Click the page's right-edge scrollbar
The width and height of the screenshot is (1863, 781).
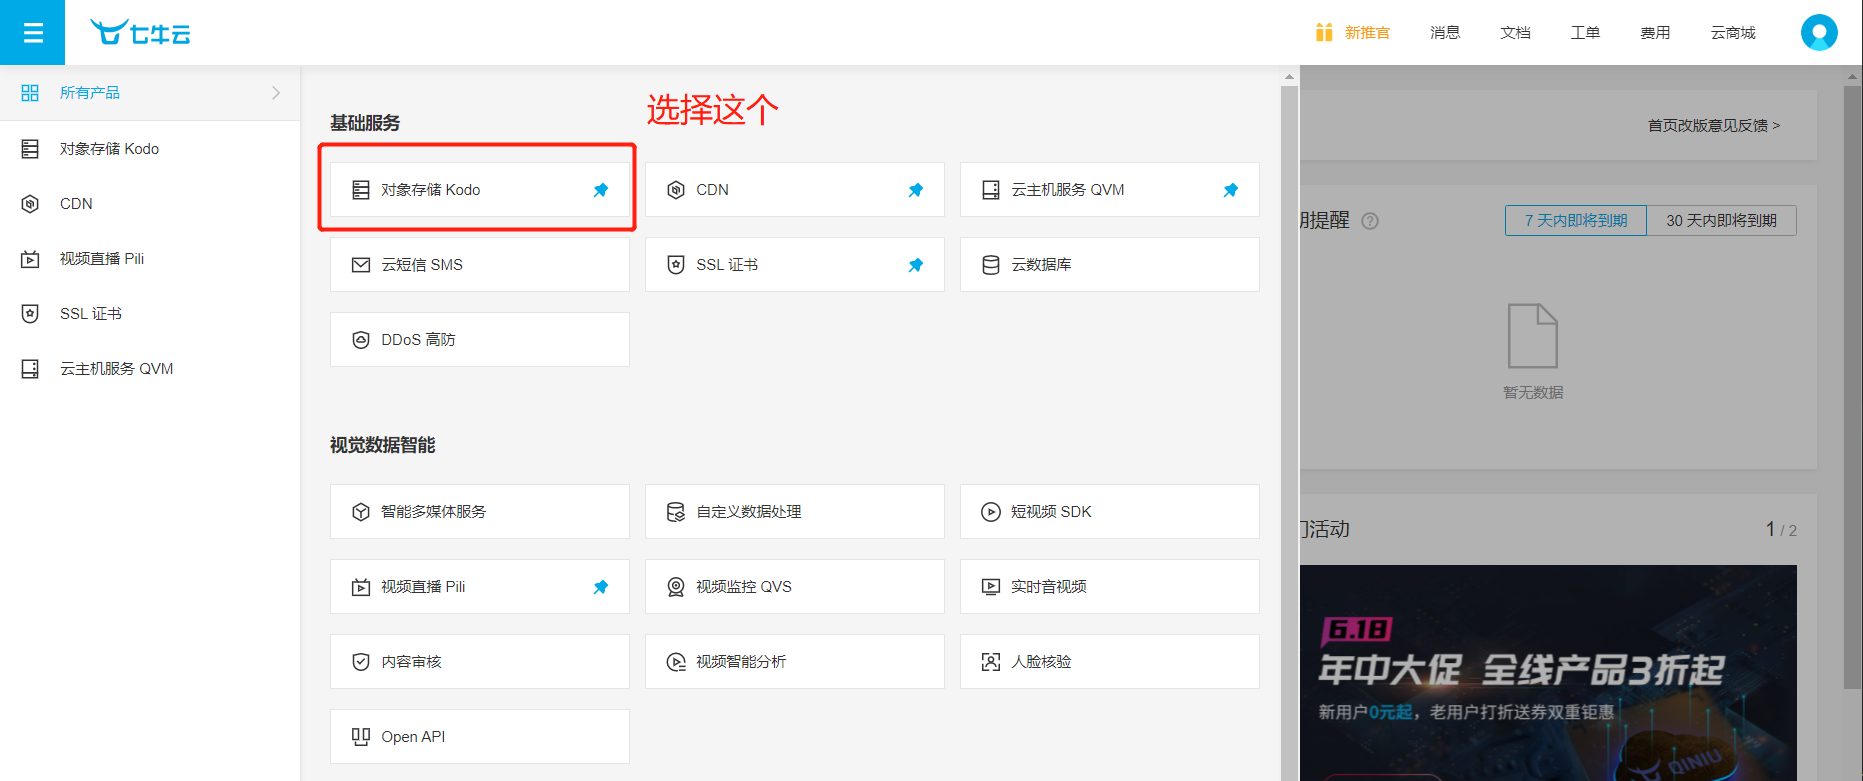1853,387
